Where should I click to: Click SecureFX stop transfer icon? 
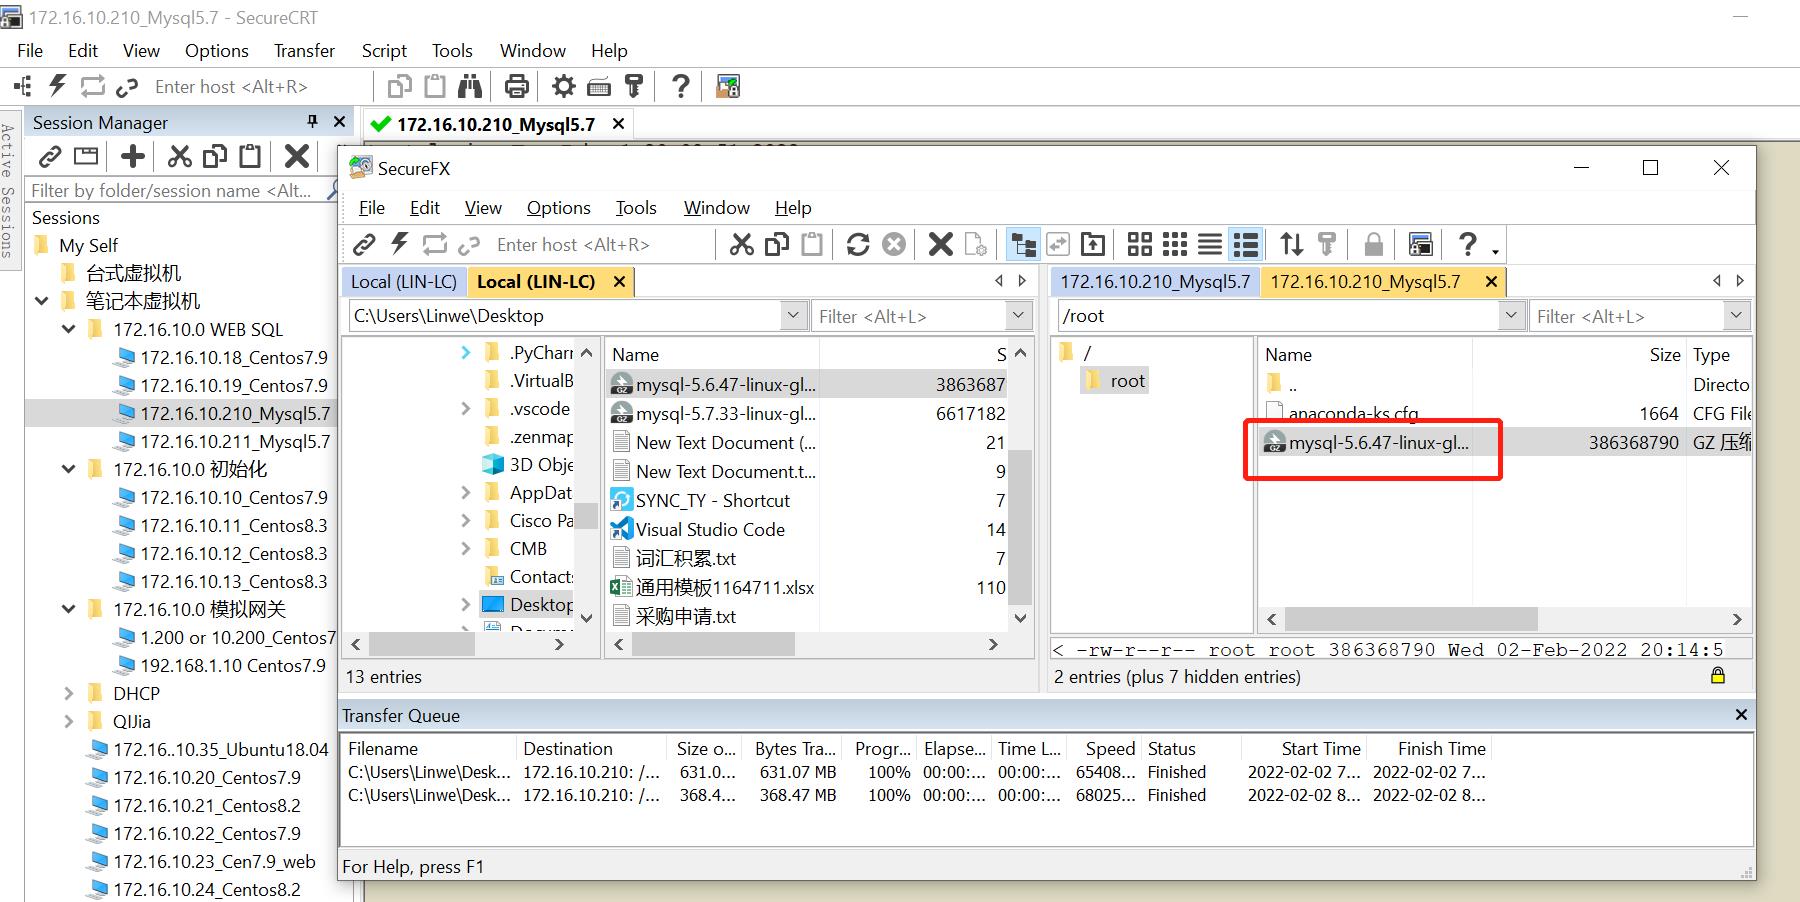pyautogui.click(x=894, y=244)
